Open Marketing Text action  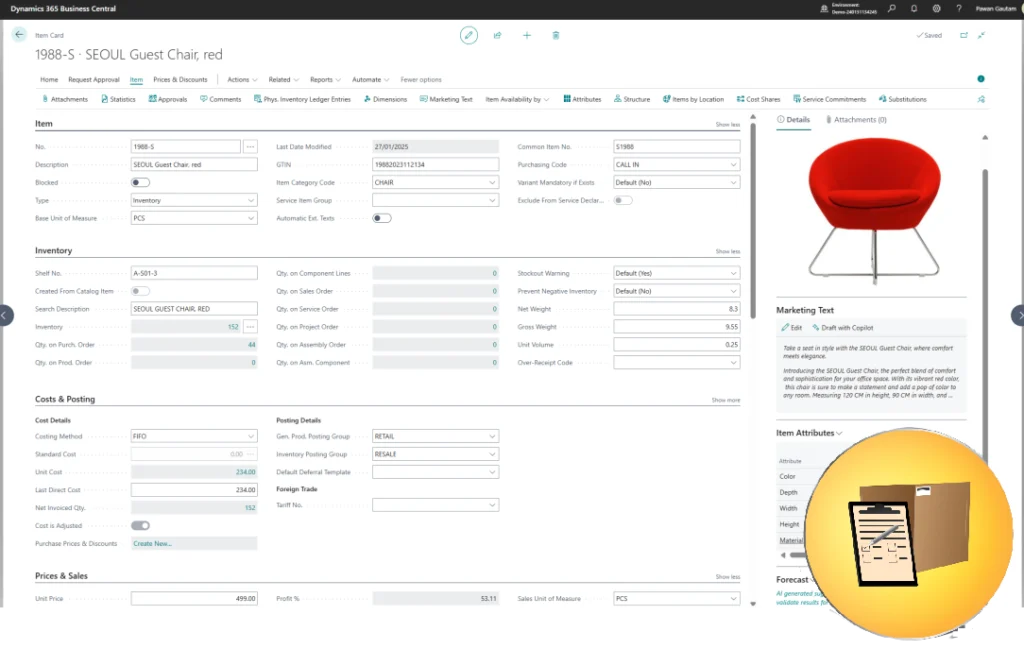point(446,99)
